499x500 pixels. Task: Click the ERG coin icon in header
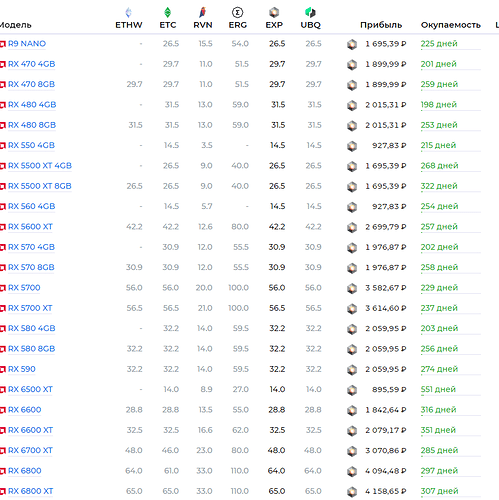click(x=237, y=13)
